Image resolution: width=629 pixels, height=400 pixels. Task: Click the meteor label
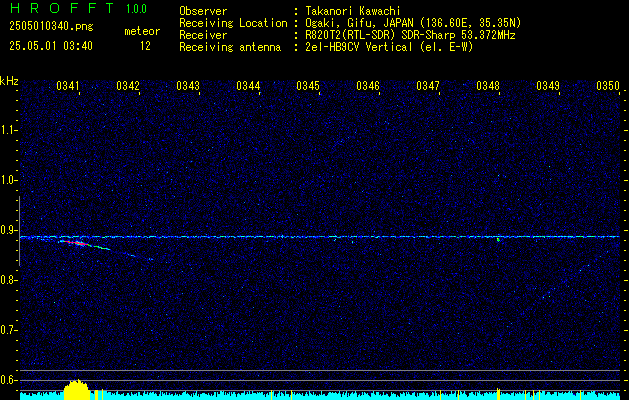pyautogui.click(x=142, y=31)
